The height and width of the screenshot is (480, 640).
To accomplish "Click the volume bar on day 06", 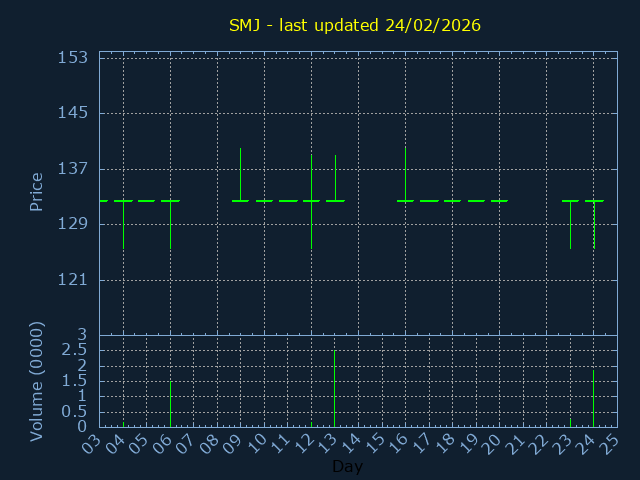I will tap(170, 404).
